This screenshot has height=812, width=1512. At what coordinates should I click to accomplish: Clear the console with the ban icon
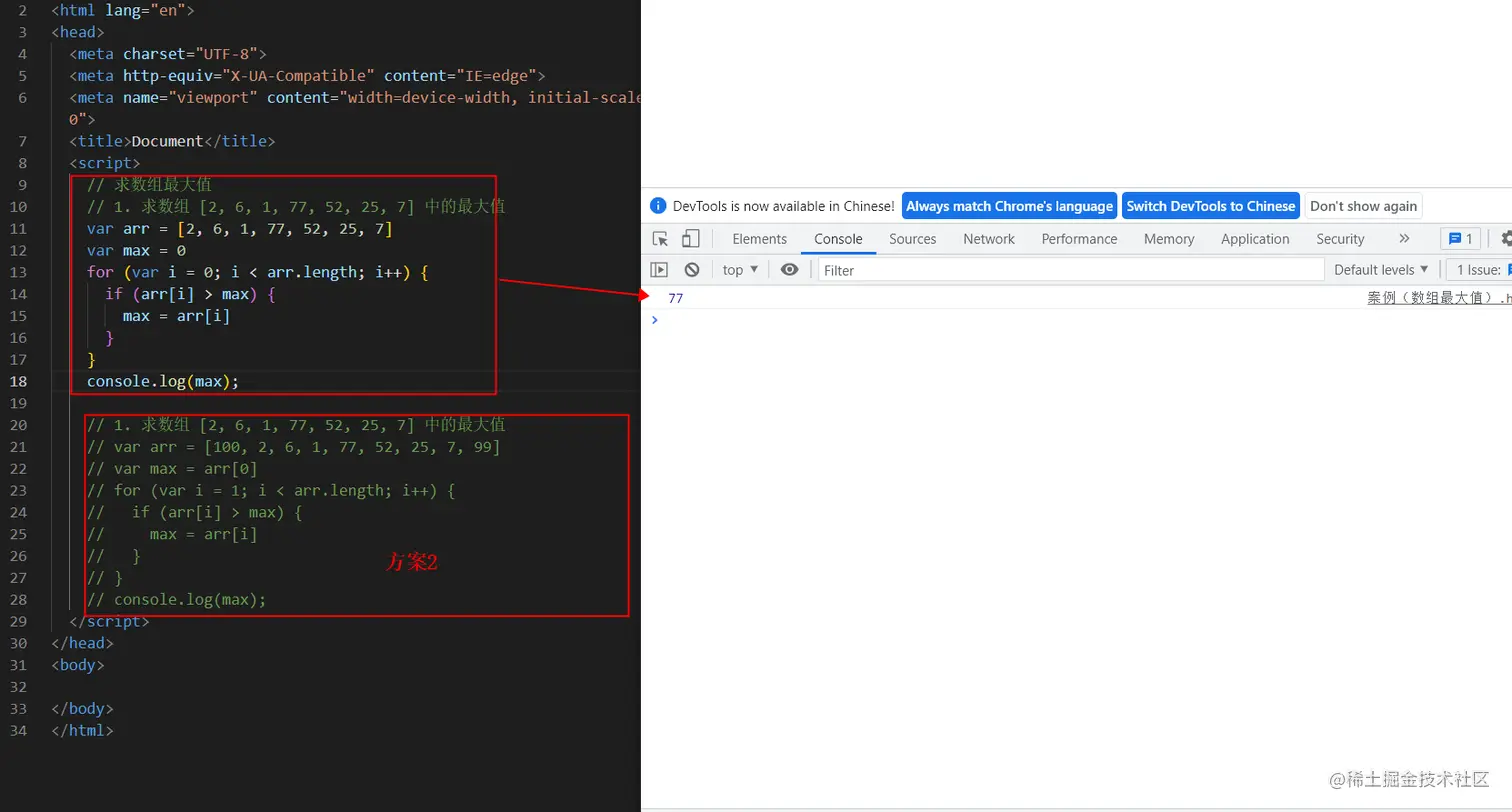tap(692, 270)
